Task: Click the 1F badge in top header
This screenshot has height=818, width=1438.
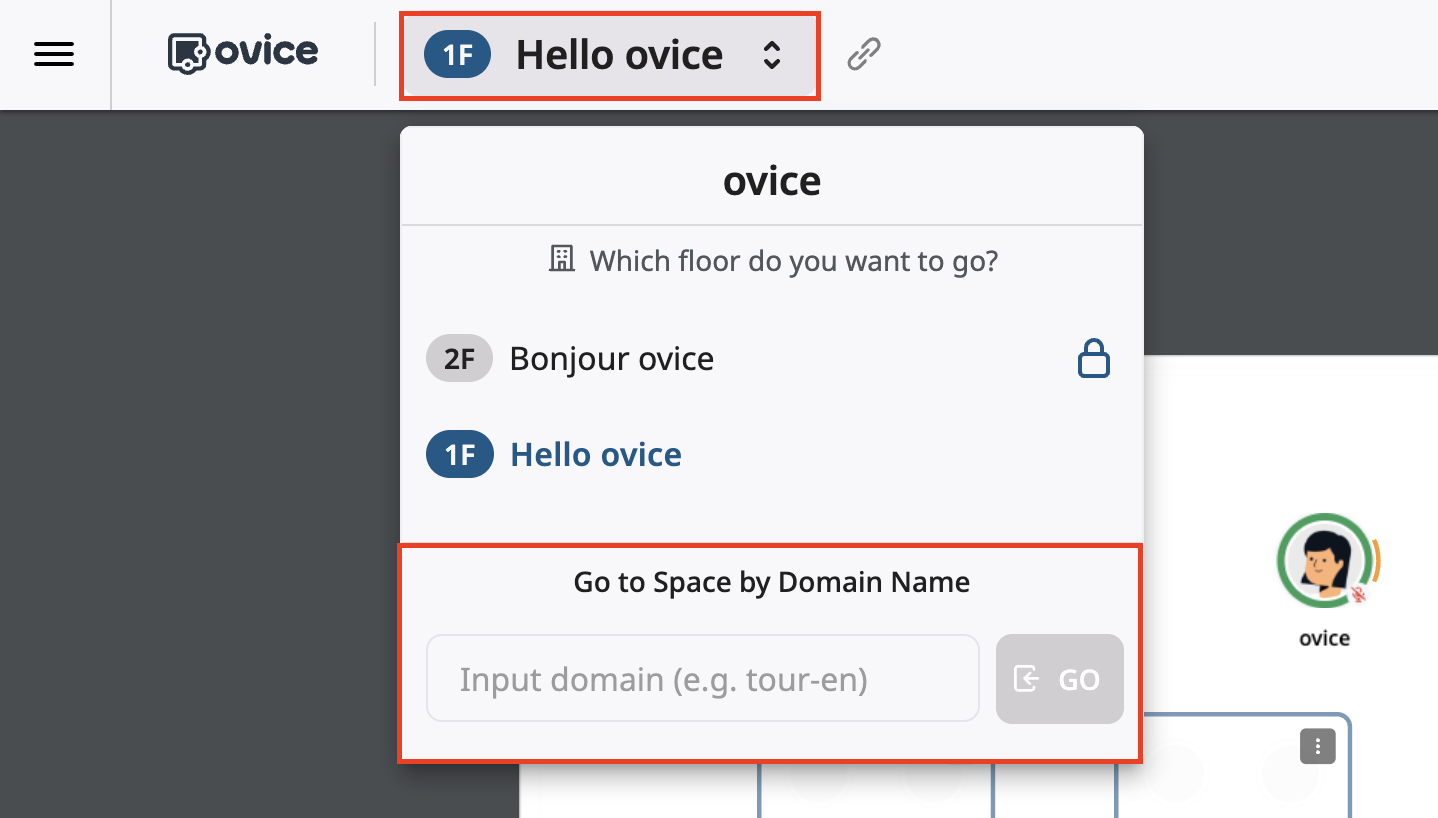Action: pos(457,55)
